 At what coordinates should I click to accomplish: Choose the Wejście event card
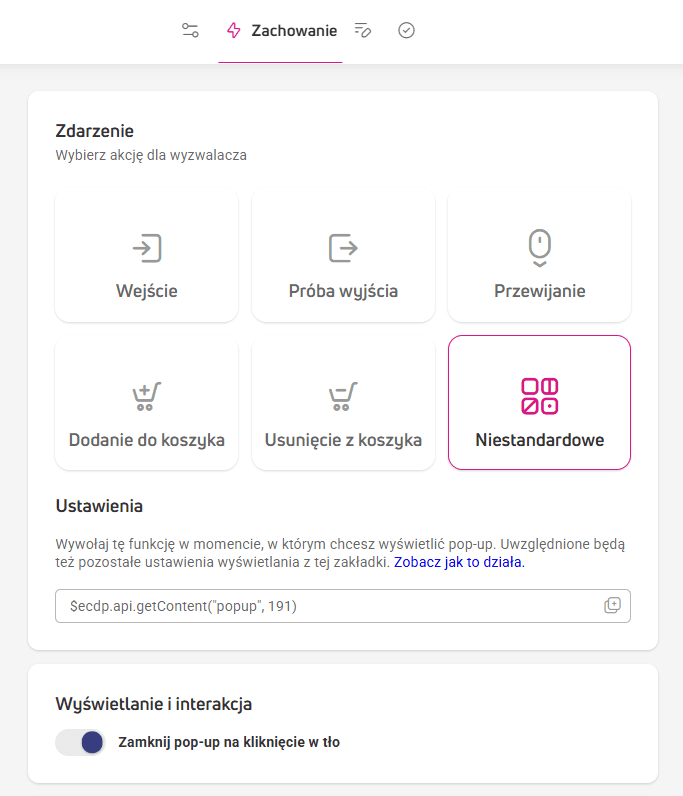(147, 255)
